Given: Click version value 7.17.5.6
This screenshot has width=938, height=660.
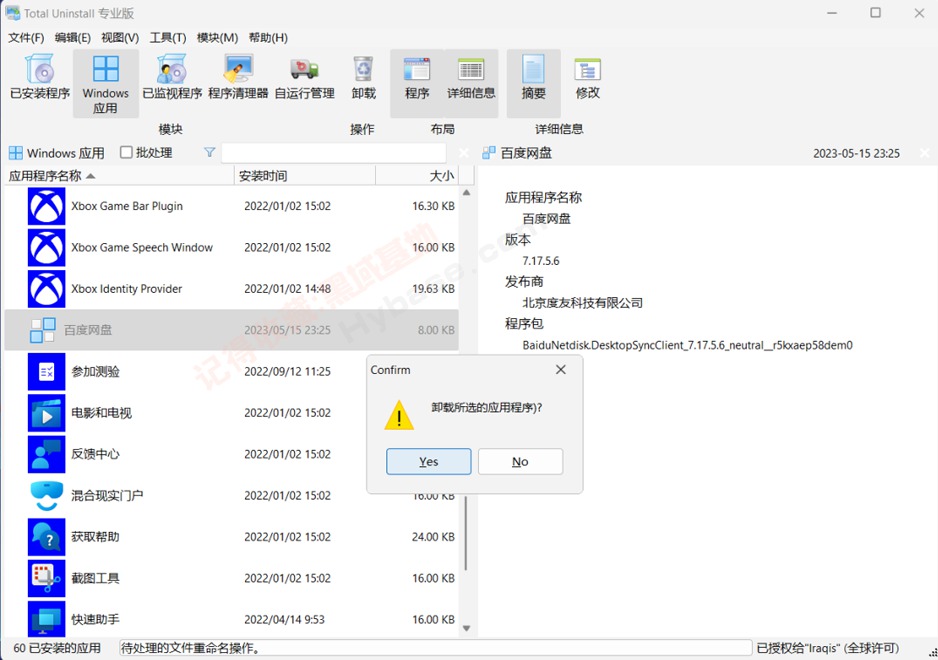Looking at the screenshot, I should pyautogui.click(x=541, y=261).
